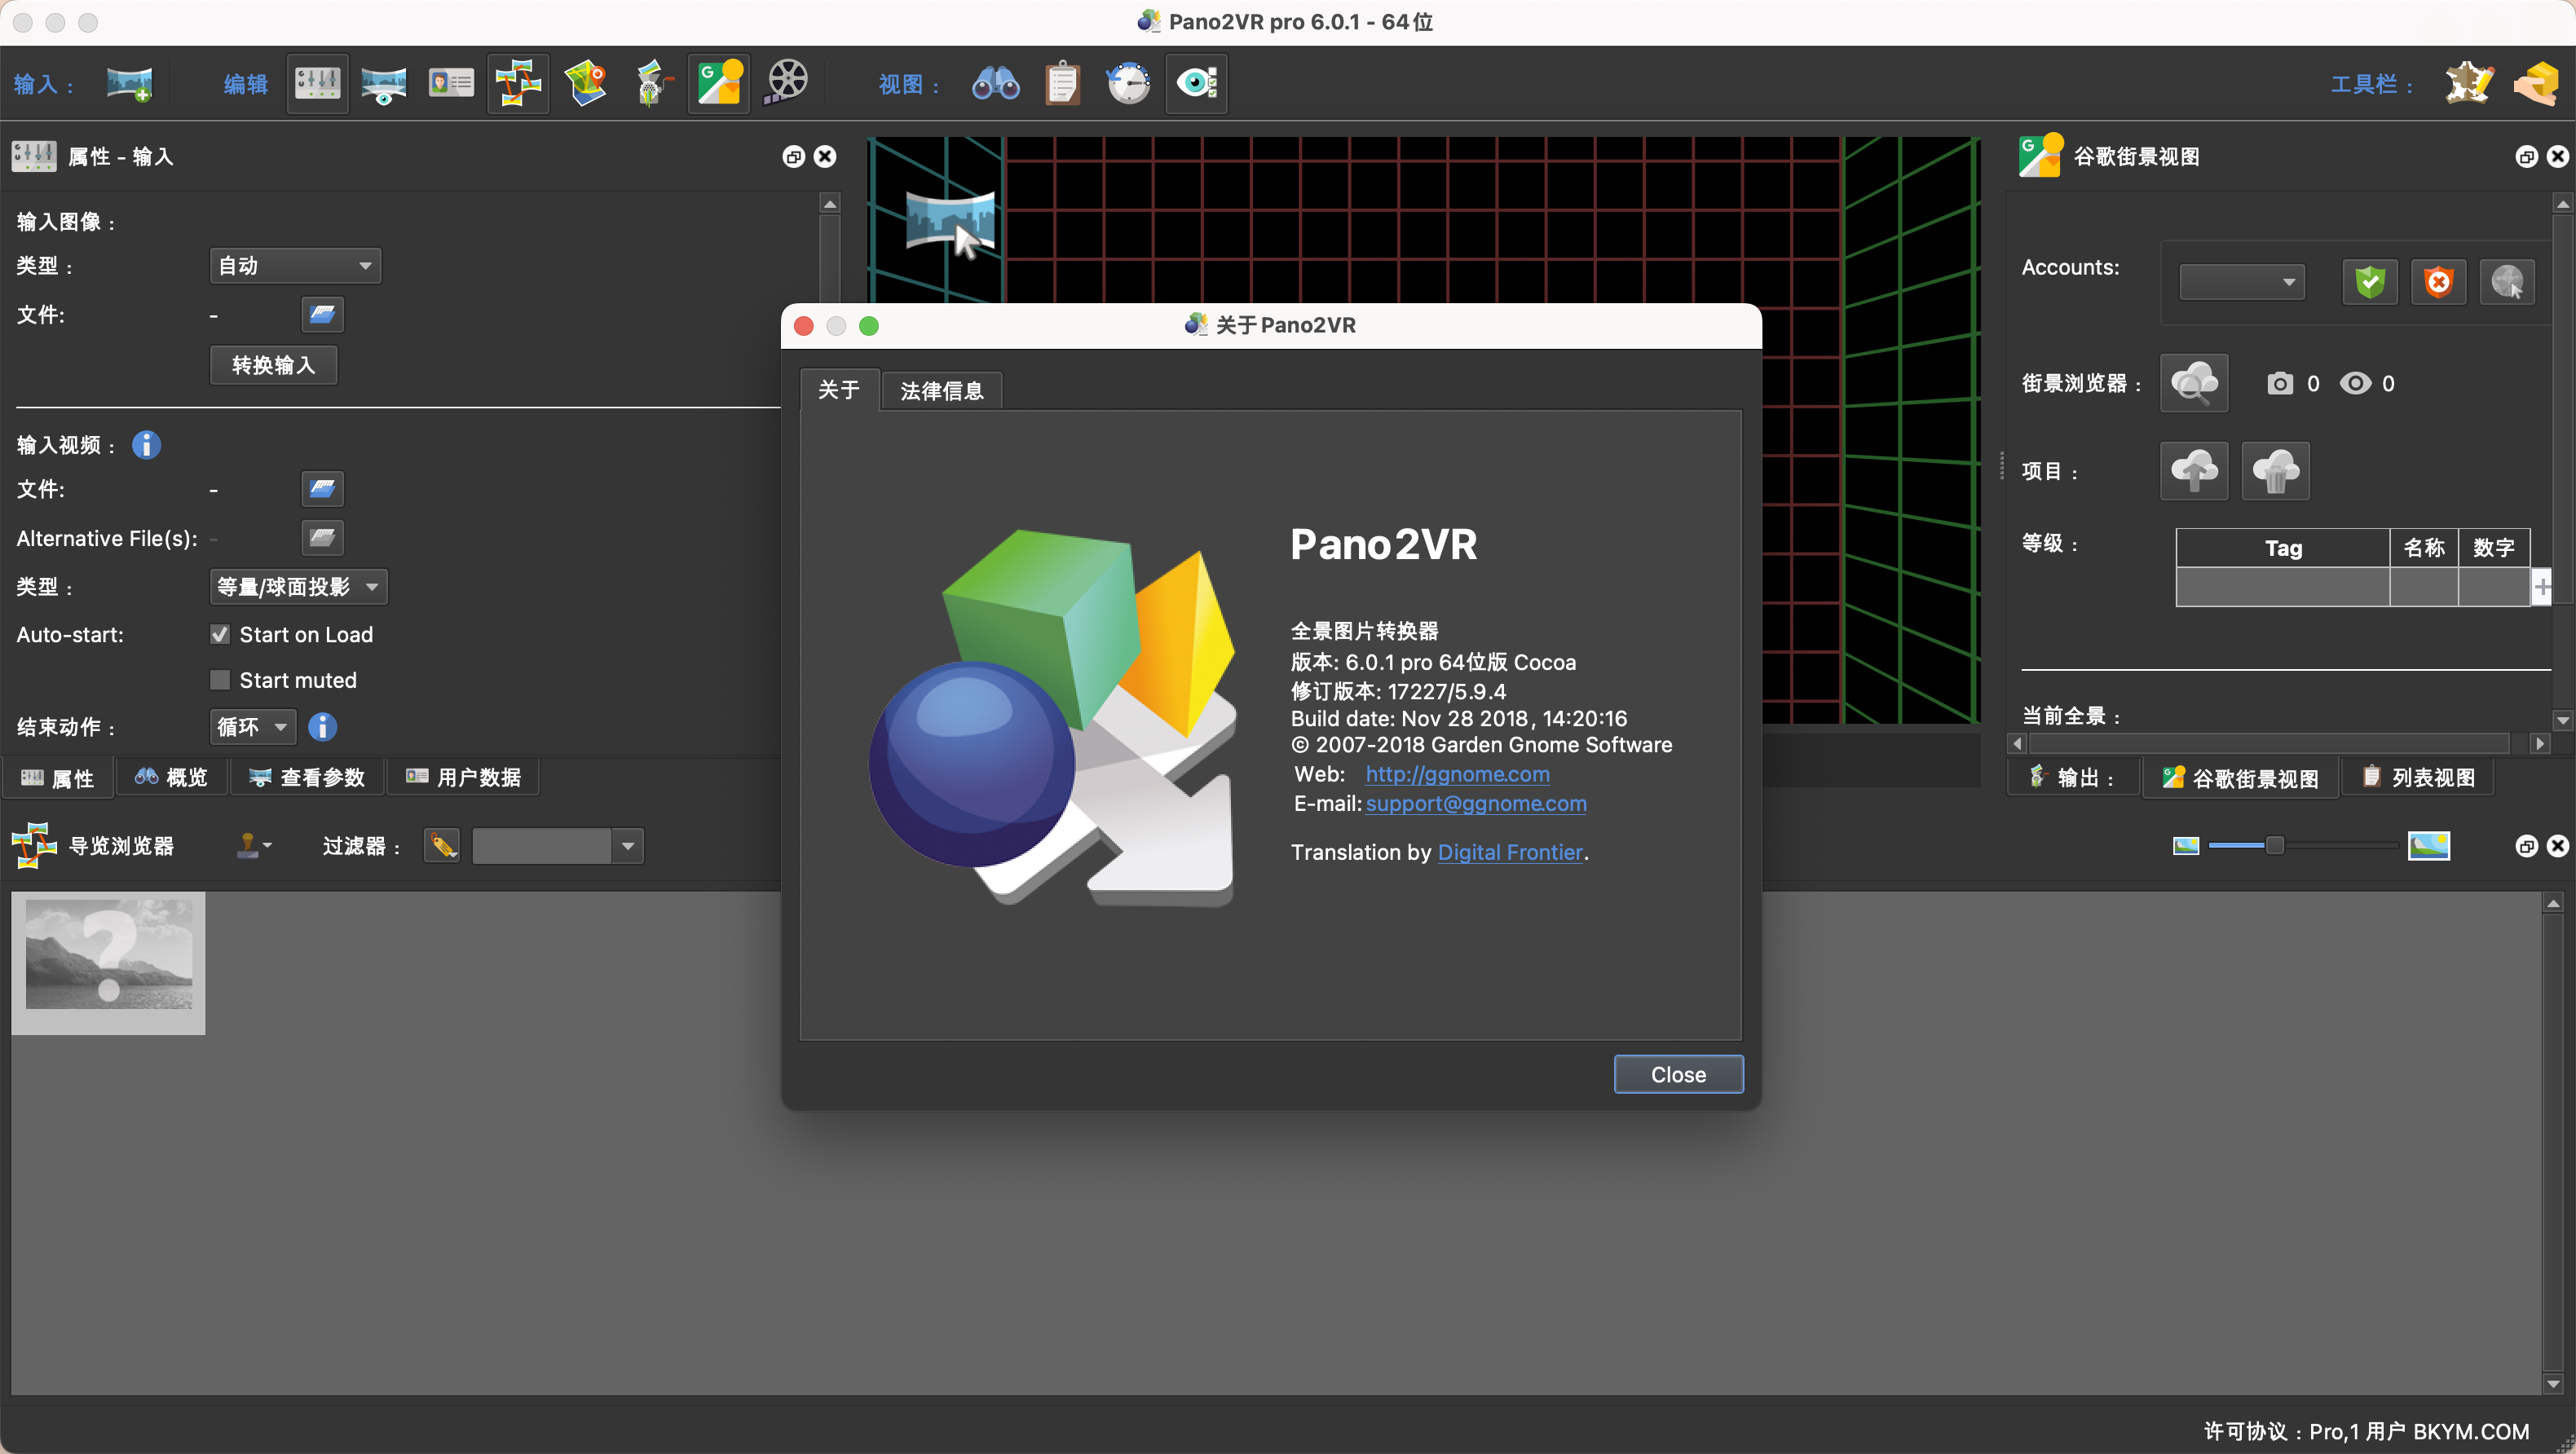Click the large thumbnail size icon
Screen dimensions: 2576x1454
2428,846
